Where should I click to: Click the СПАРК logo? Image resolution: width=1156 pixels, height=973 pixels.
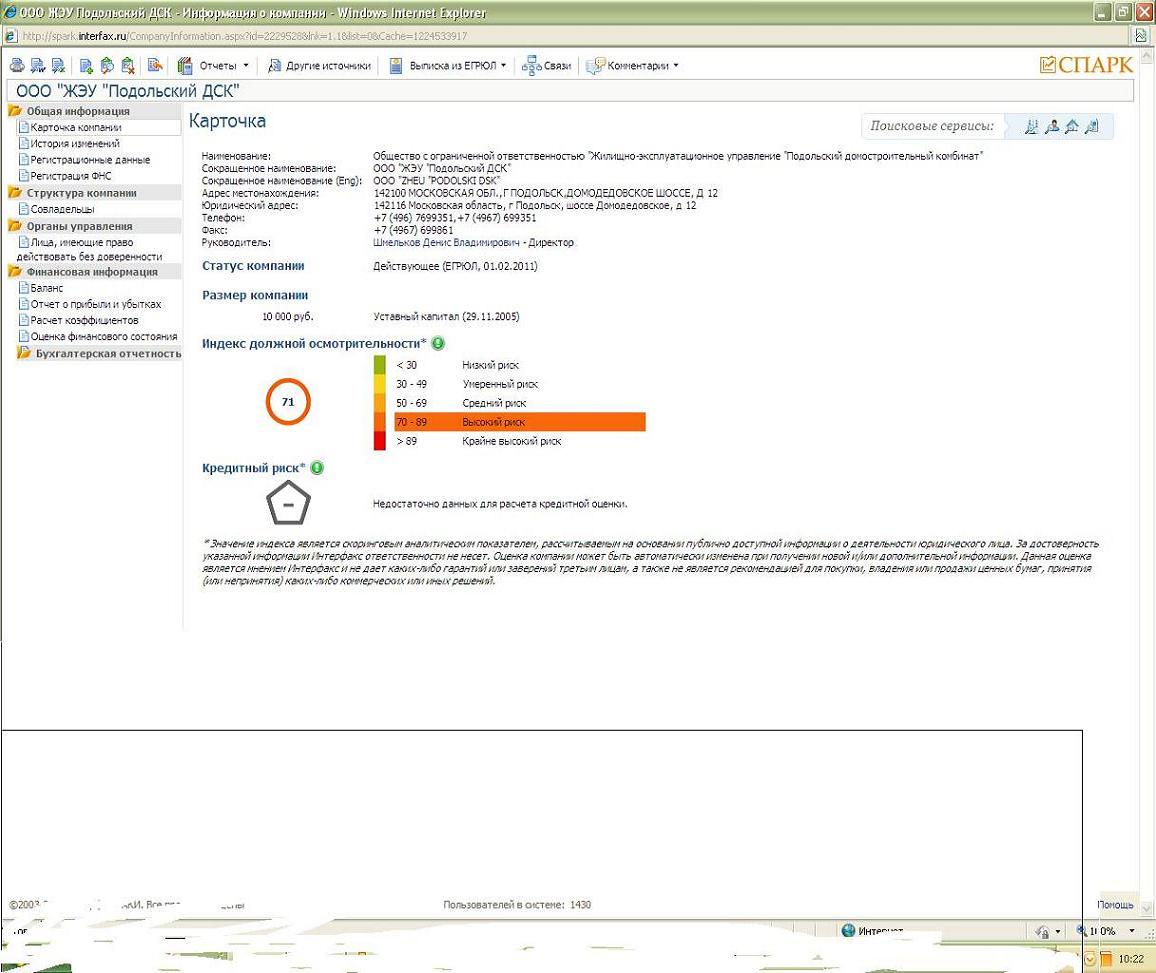(1086, 65)
